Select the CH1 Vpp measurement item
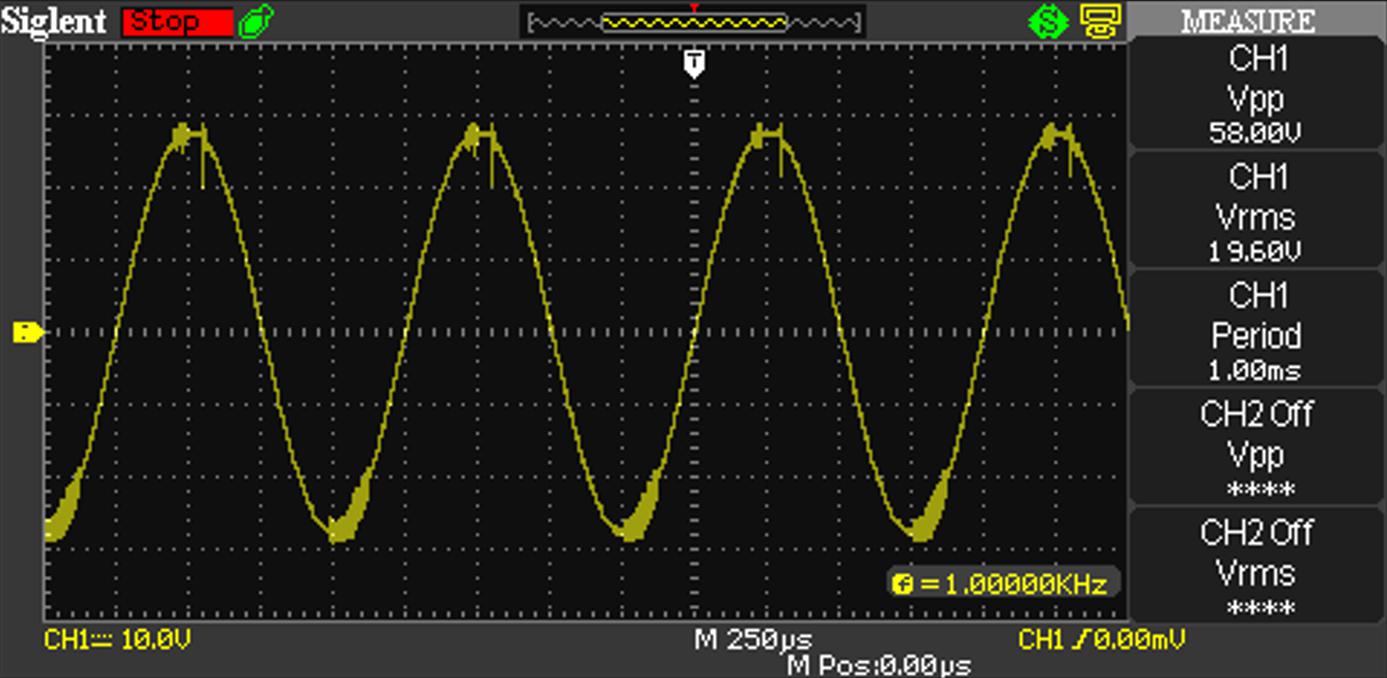 (1256, 96)
